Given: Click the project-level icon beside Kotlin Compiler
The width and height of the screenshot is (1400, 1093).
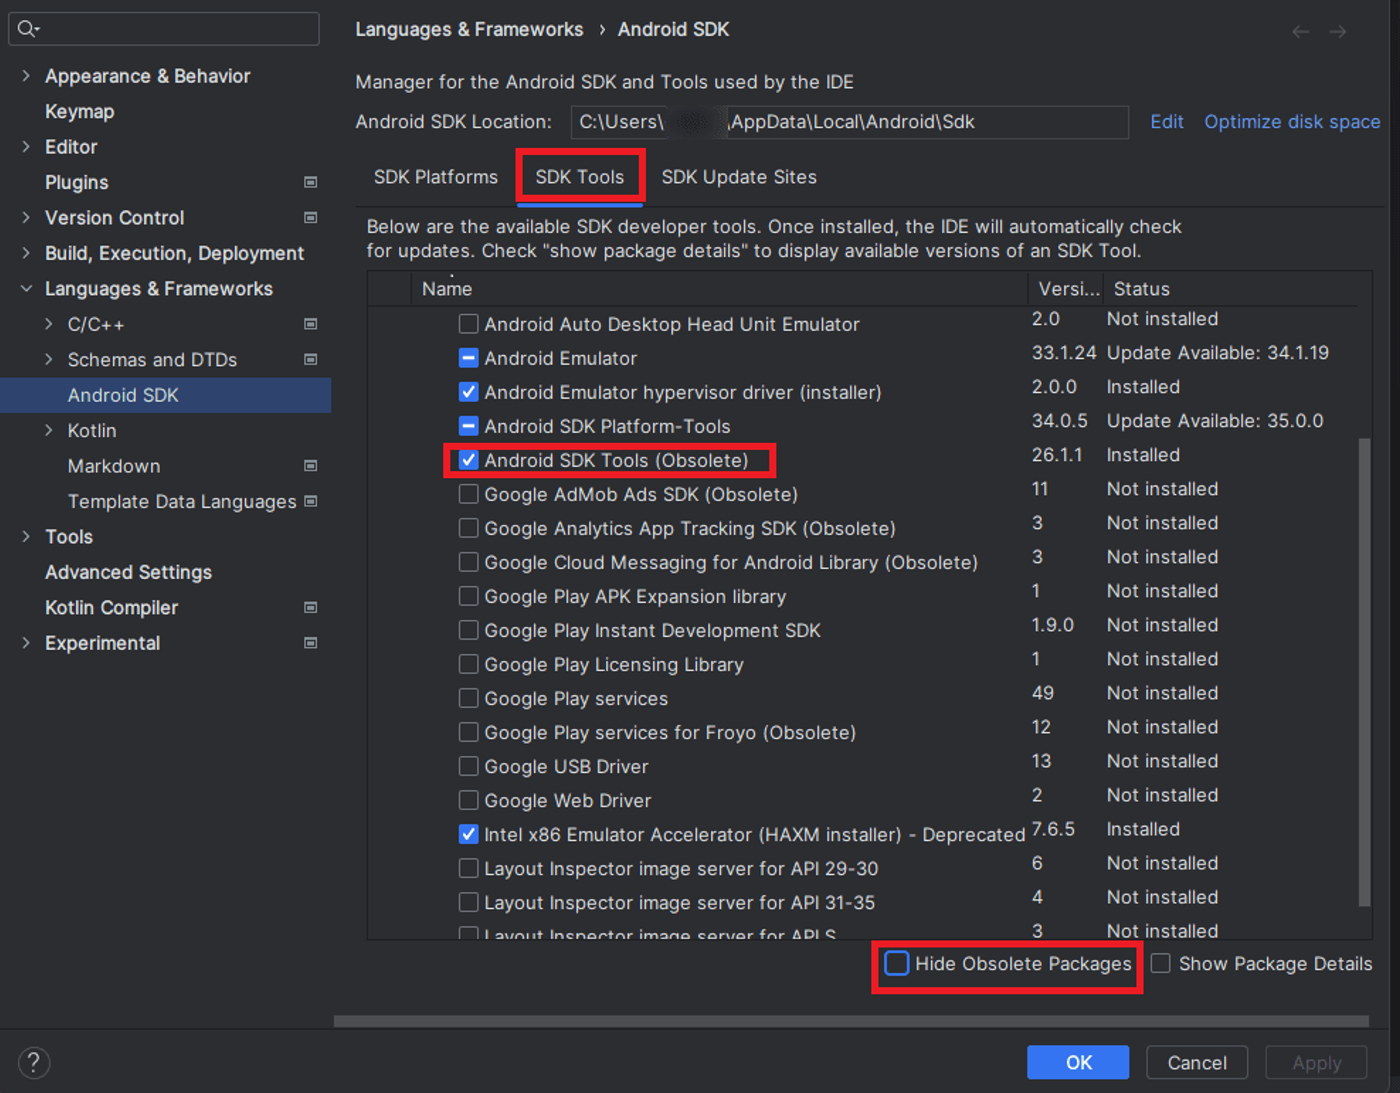Looking at the screenshot, I should point(311,607).
